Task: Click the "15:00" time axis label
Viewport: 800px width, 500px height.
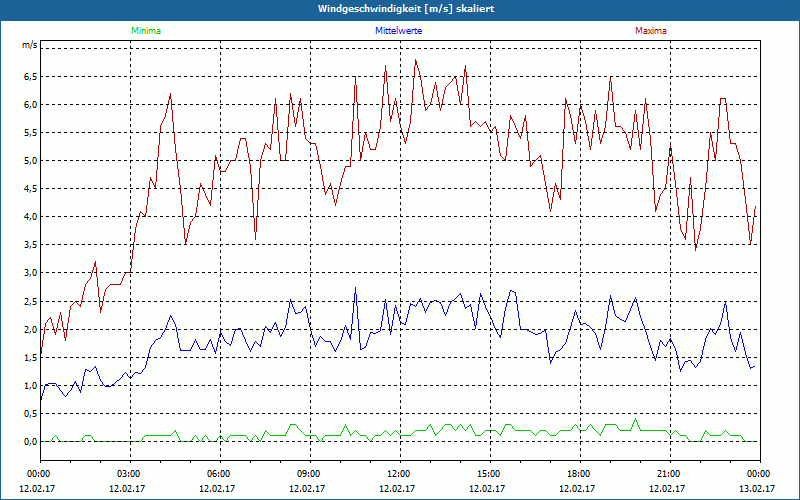Action: tap(487, 474)
